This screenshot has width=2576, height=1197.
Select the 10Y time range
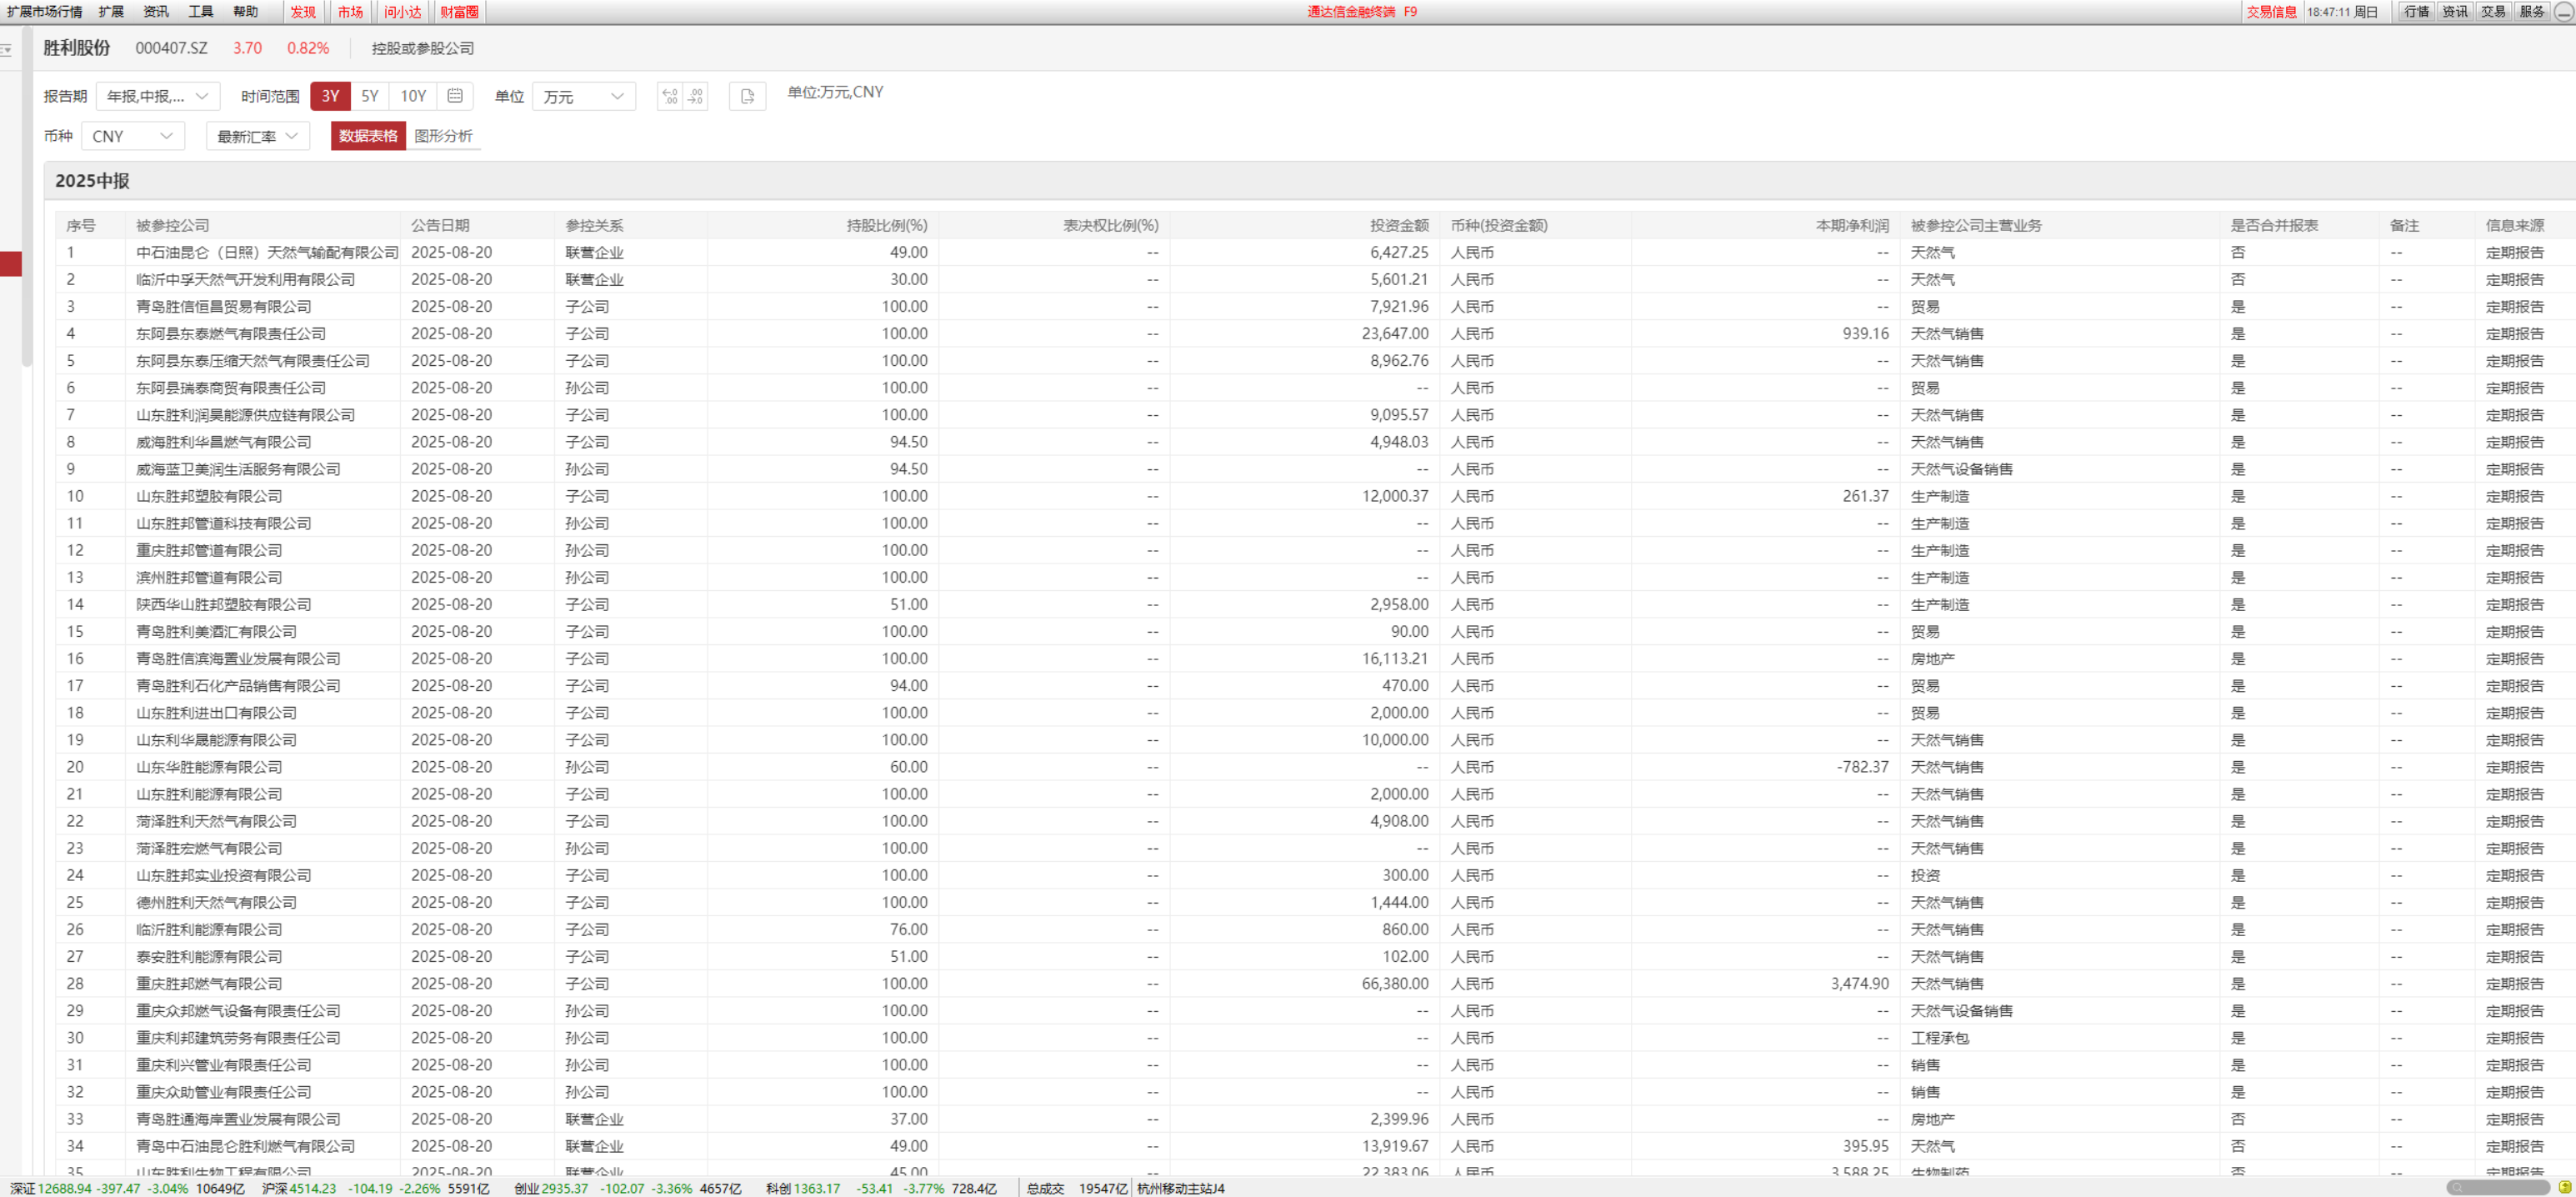click(413, 96)
